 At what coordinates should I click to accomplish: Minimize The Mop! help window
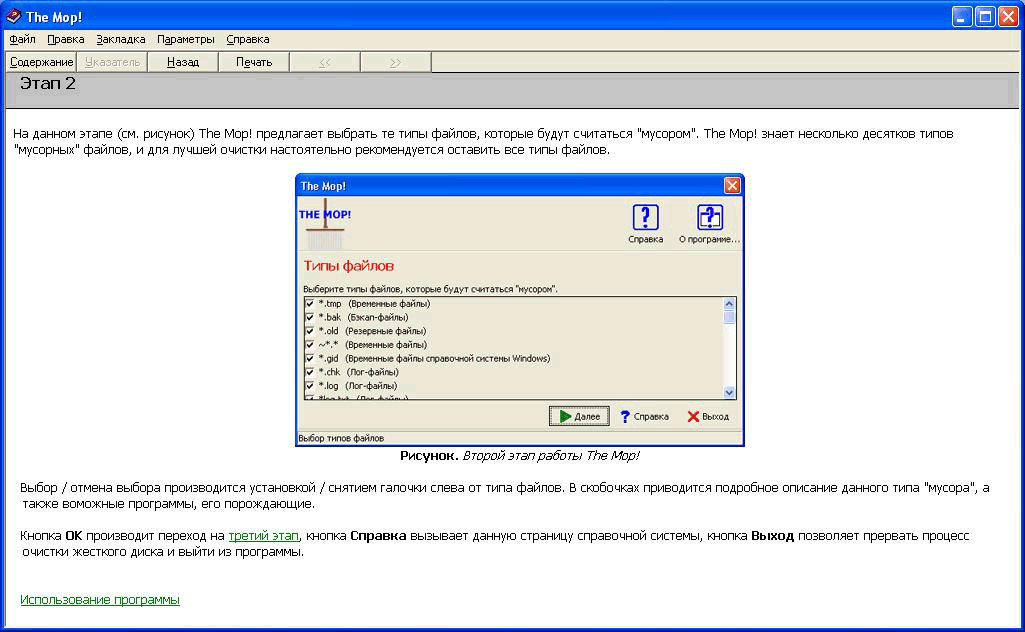[x=962, y=16]
